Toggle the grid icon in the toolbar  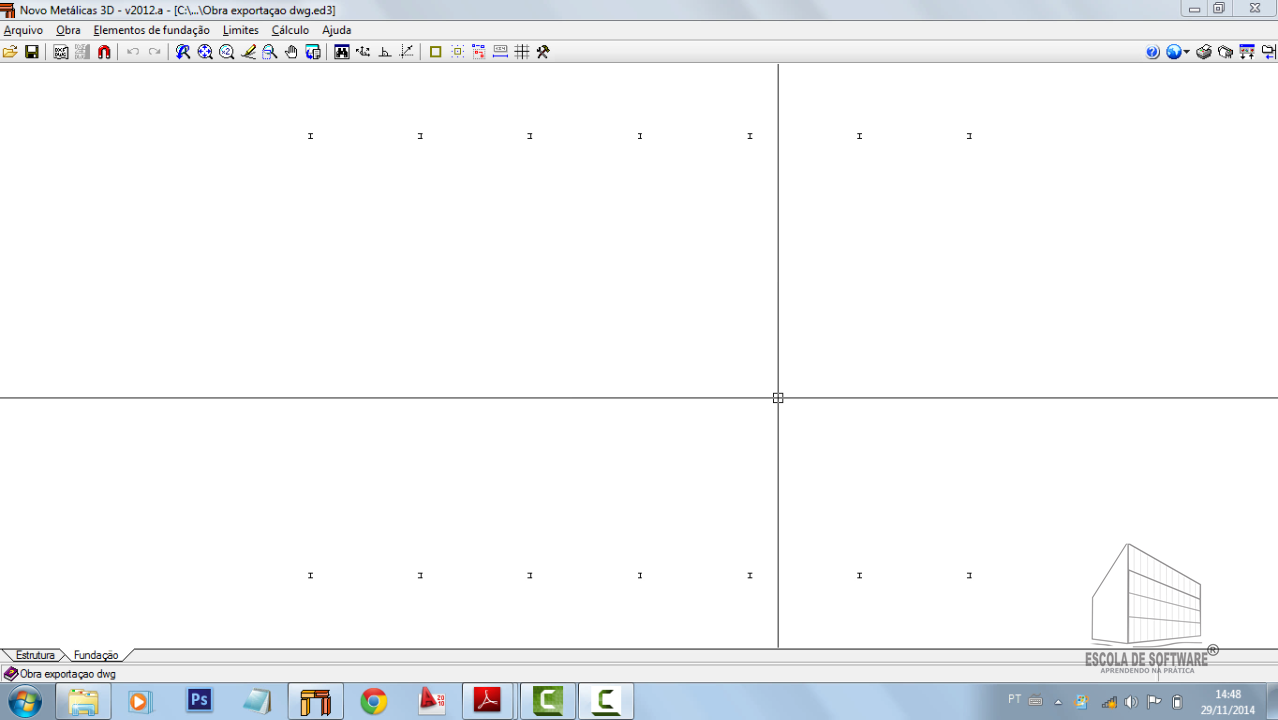522,52
